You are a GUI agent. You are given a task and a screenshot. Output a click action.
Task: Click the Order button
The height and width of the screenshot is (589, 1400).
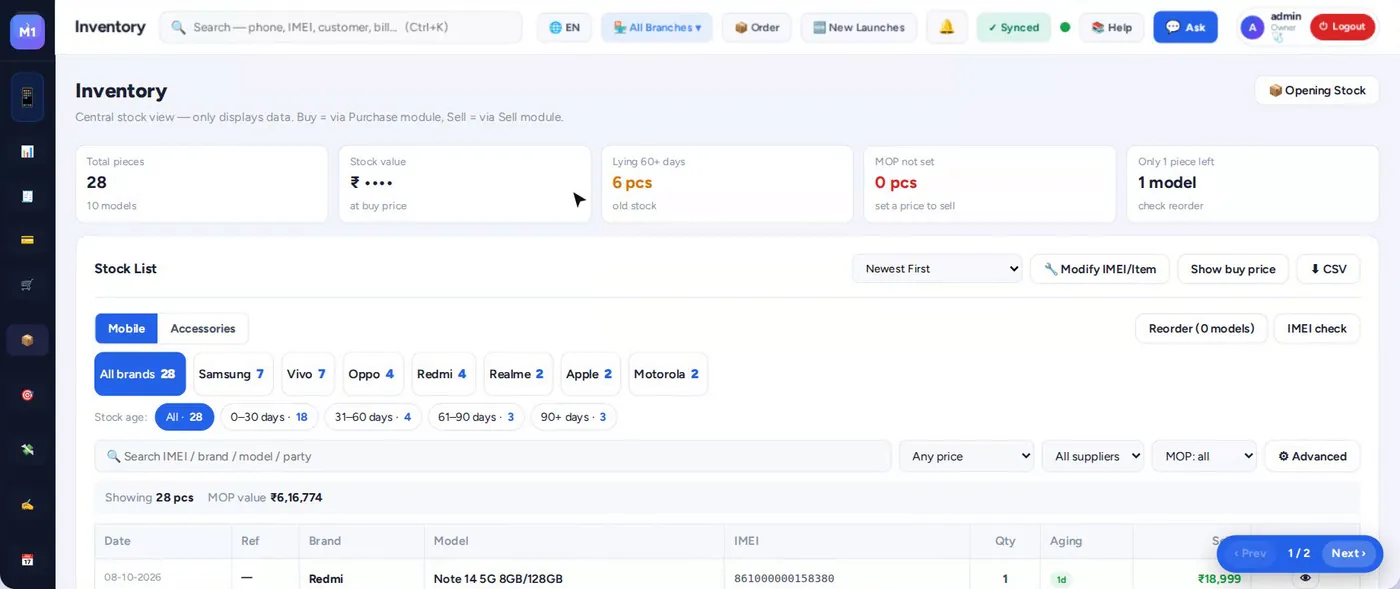[757, 27]
